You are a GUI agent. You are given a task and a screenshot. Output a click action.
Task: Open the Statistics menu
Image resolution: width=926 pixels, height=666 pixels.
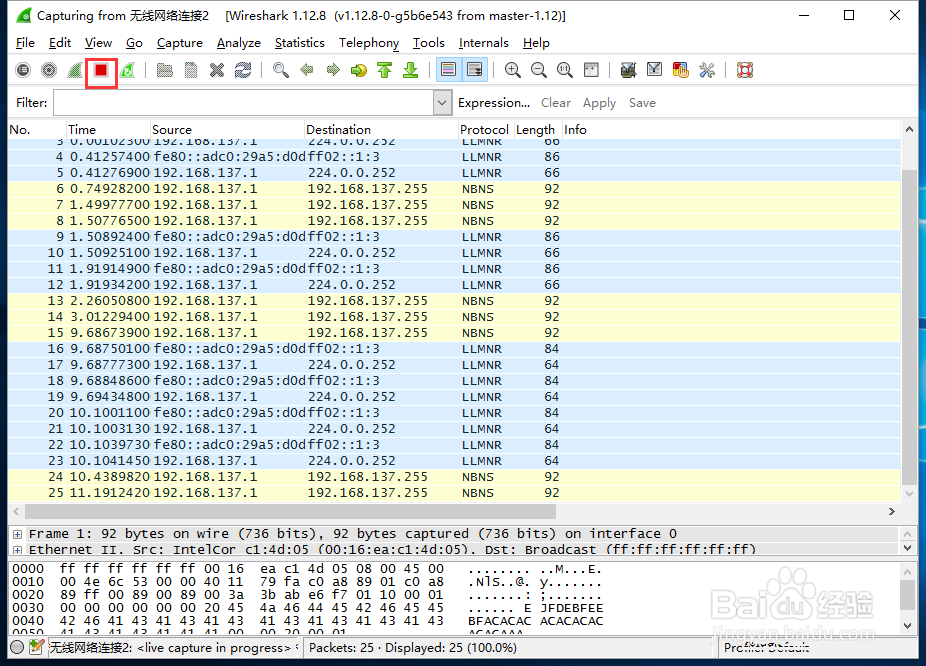[299, 43]
